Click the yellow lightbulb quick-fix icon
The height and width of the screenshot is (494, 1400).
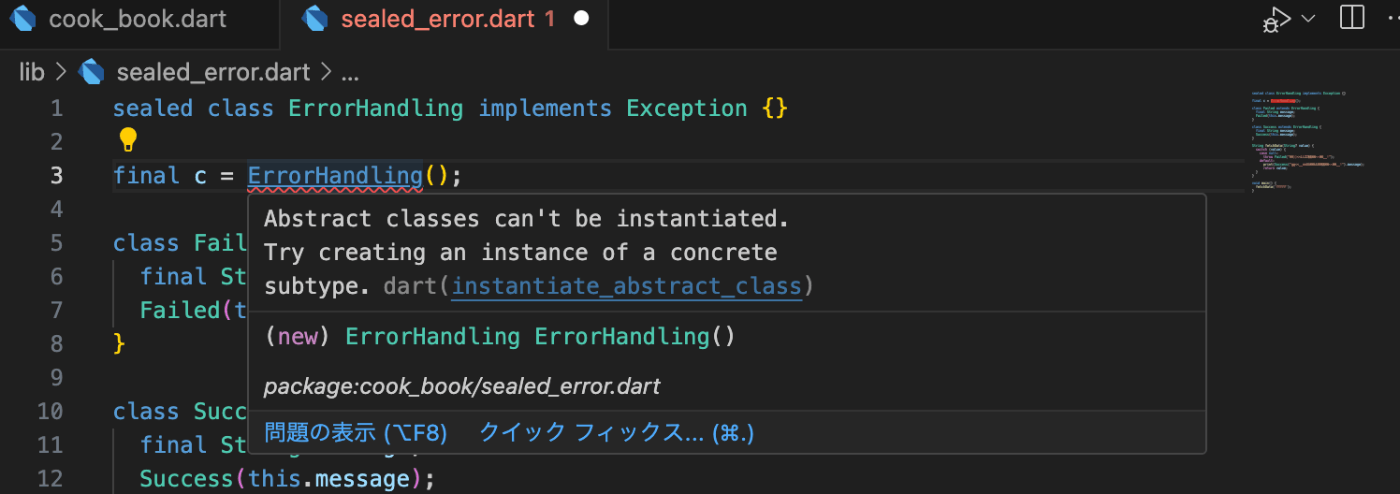point(128,140)
